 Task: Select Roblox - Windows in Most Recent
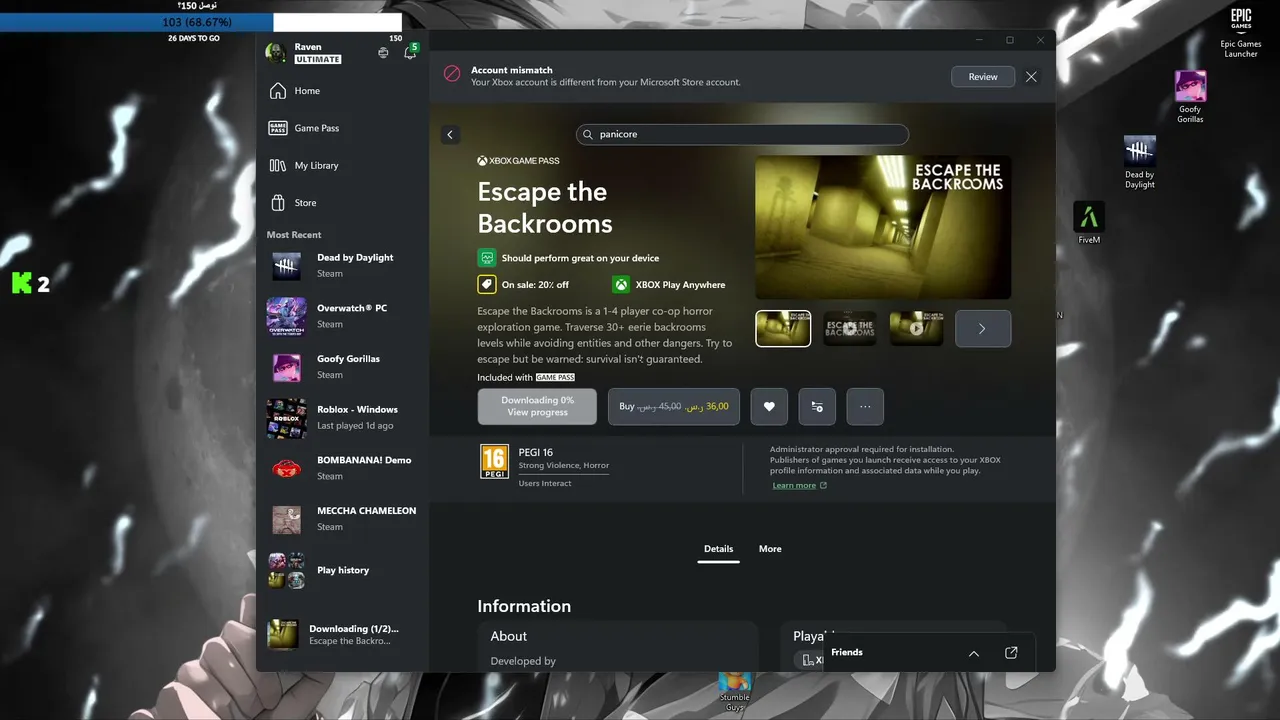(342, 417)
